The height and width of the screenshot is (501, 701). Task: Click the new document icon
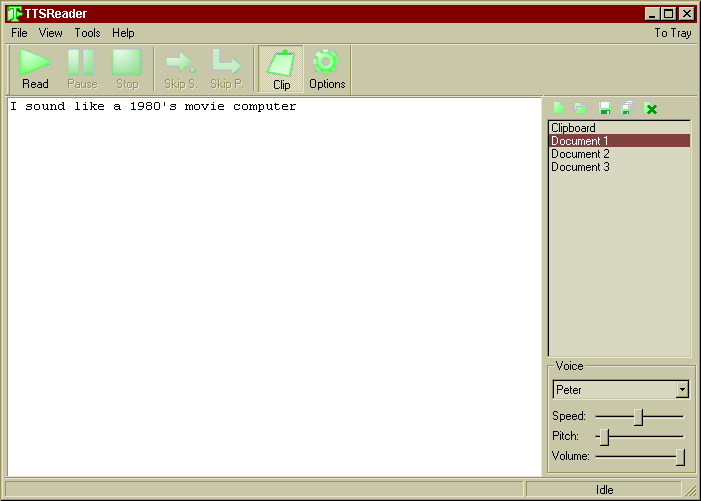(559, 108)
